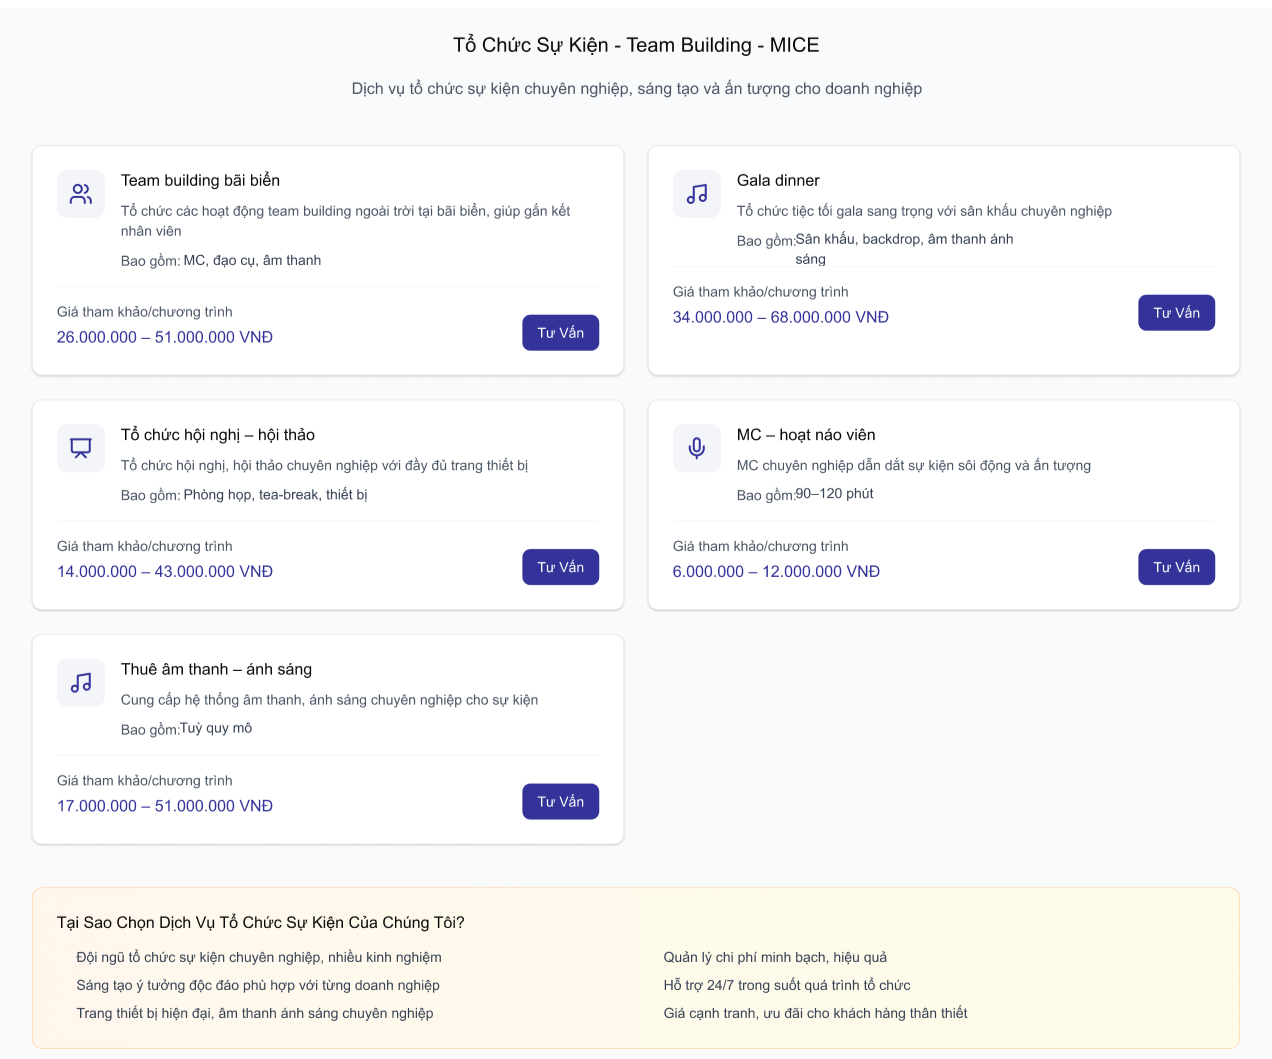Click the Tại Sao Chọn Dịch Vụ section heading
1272x1059 pixels.
click(261, 922)
